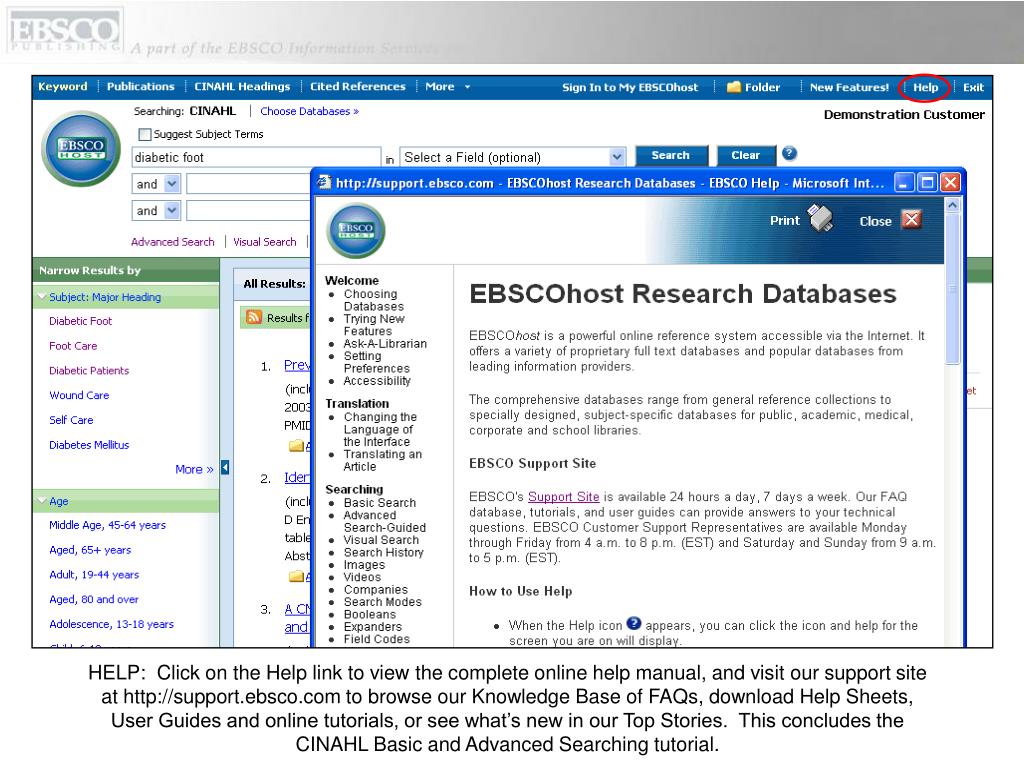Open Field Codes help topic
This screenshot has width=1024, height=768.
377,639
